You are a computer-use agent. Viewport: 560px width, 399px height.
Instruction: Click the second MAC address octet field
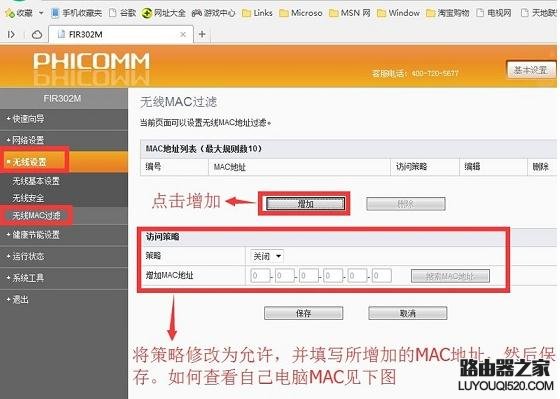click(285, 276)
